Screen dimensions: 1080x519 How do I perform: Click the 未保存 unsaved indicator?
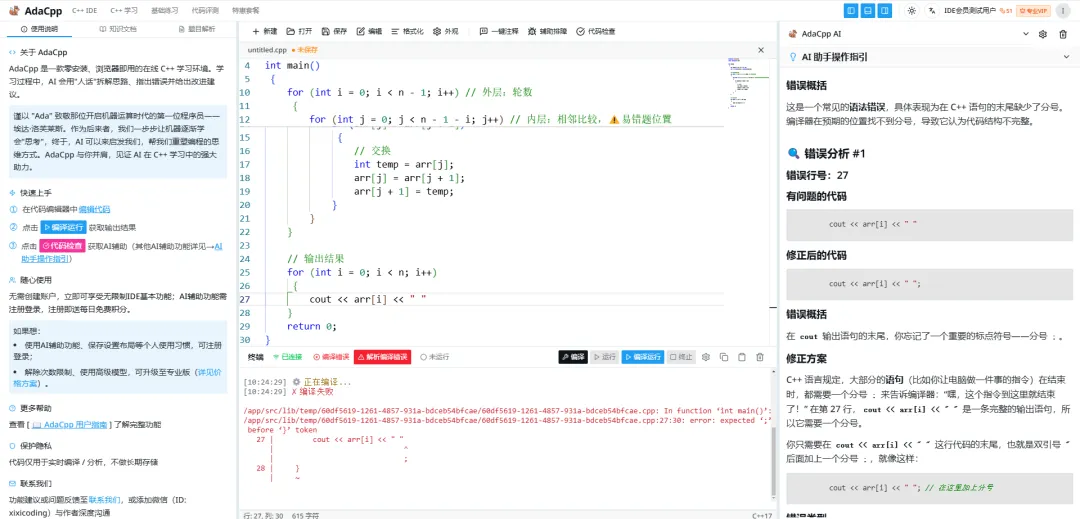(x=304, y=50)
